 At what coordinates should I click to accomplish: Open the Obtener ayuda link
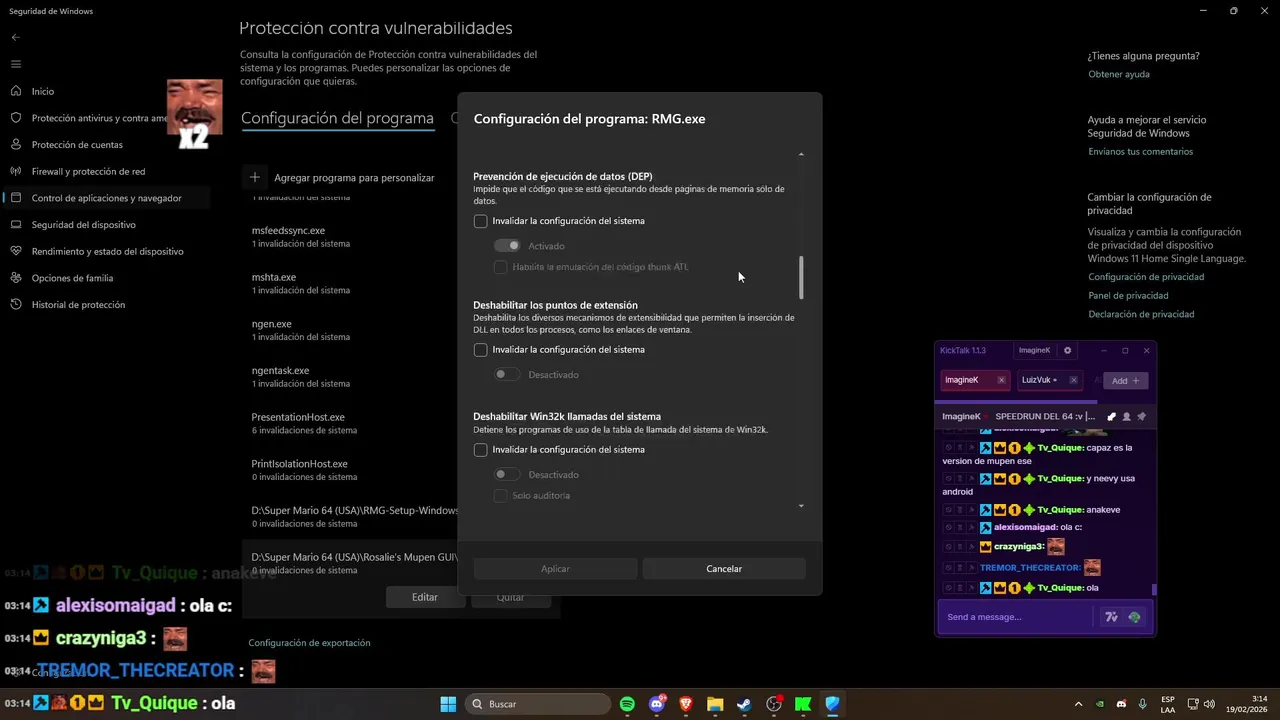(x=1119, y=75)
